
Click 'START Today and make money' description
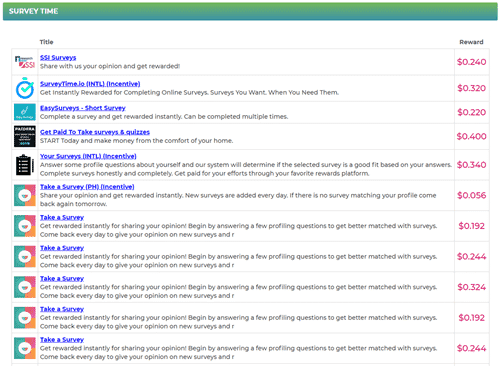[136, 141]
